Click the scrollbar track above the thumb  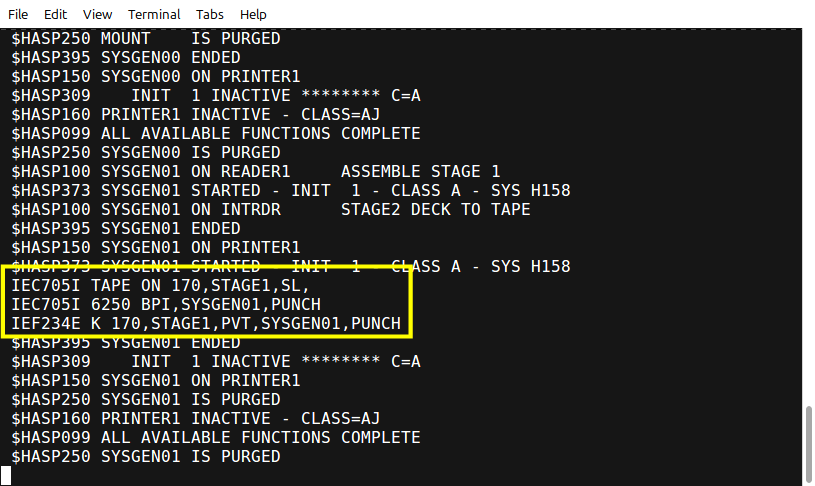click(x=809, y=218)
